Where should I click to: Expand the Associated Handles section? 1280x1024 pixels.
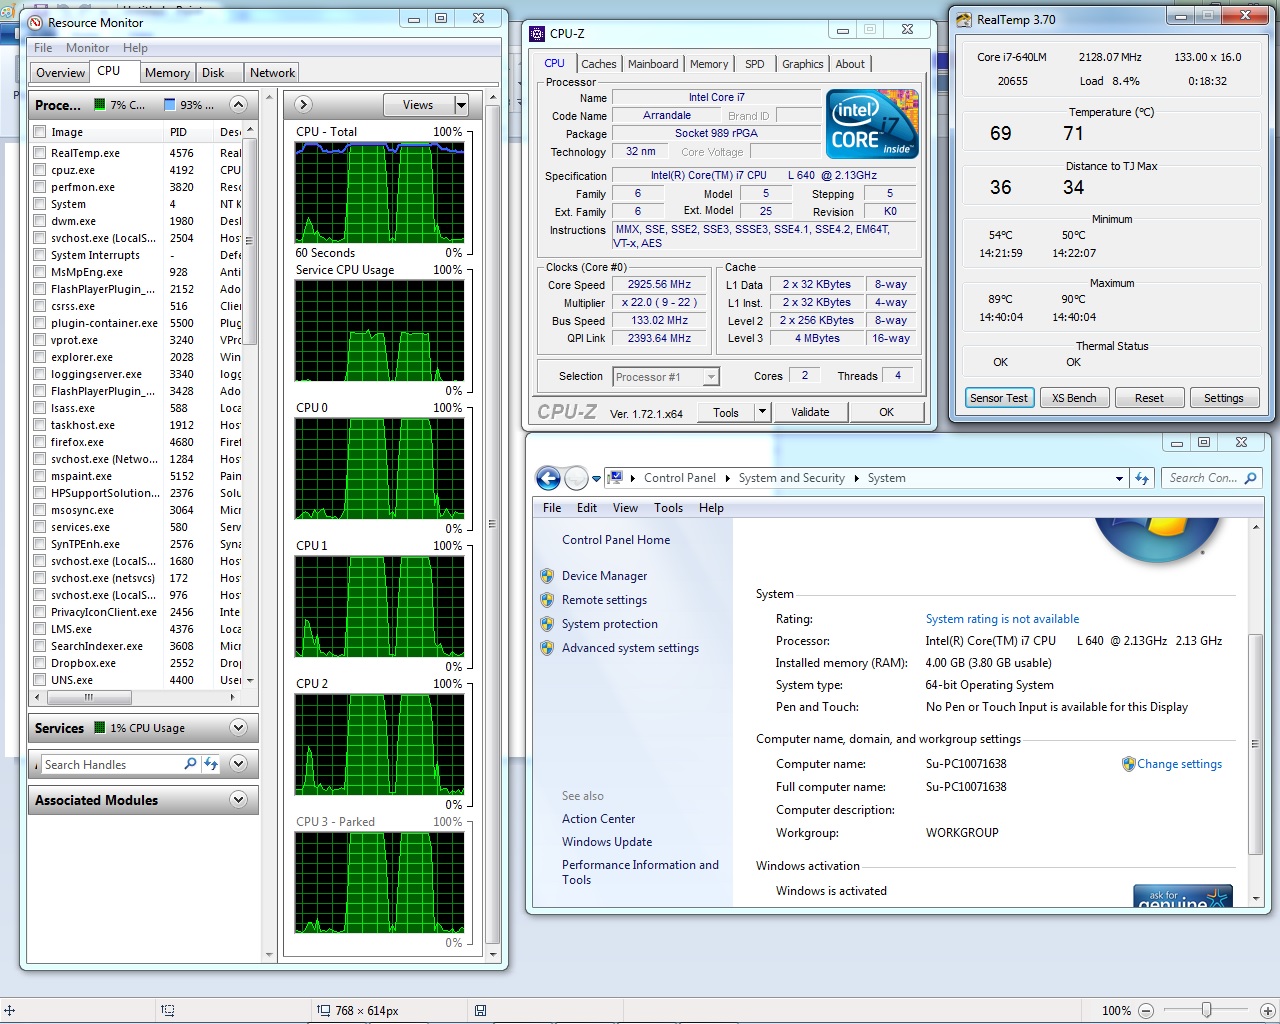pyautogui.click(x=238, y=764)
